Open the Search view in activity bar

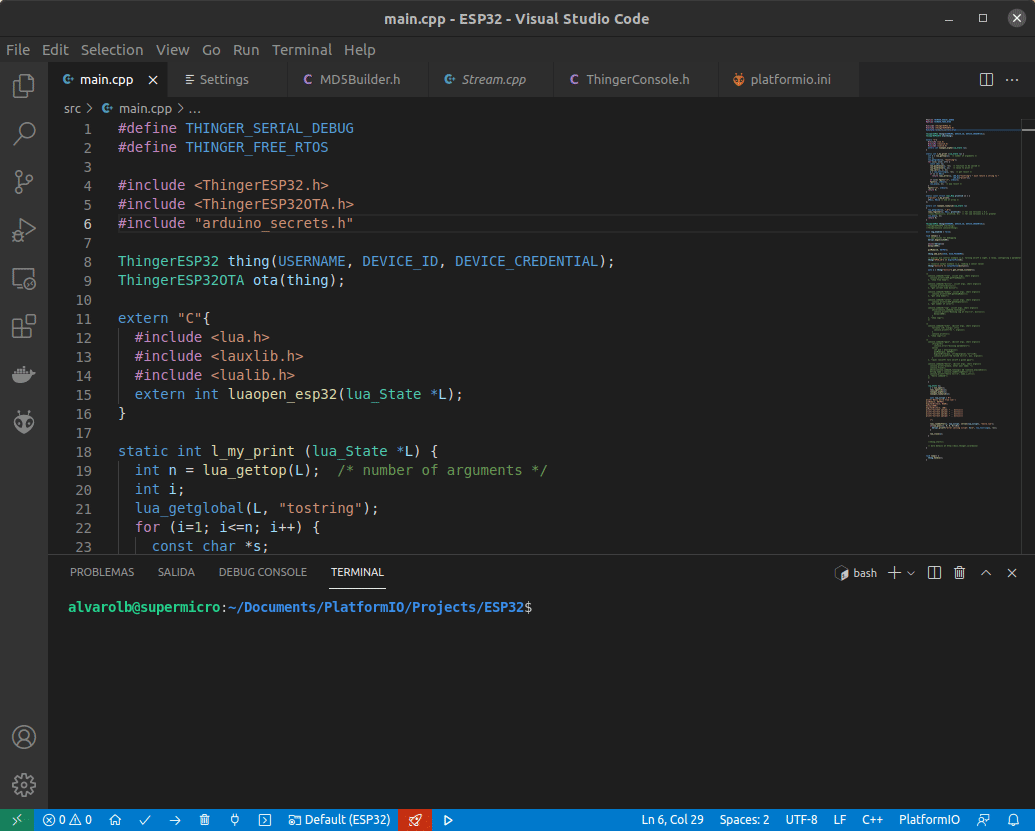[24, 134]
